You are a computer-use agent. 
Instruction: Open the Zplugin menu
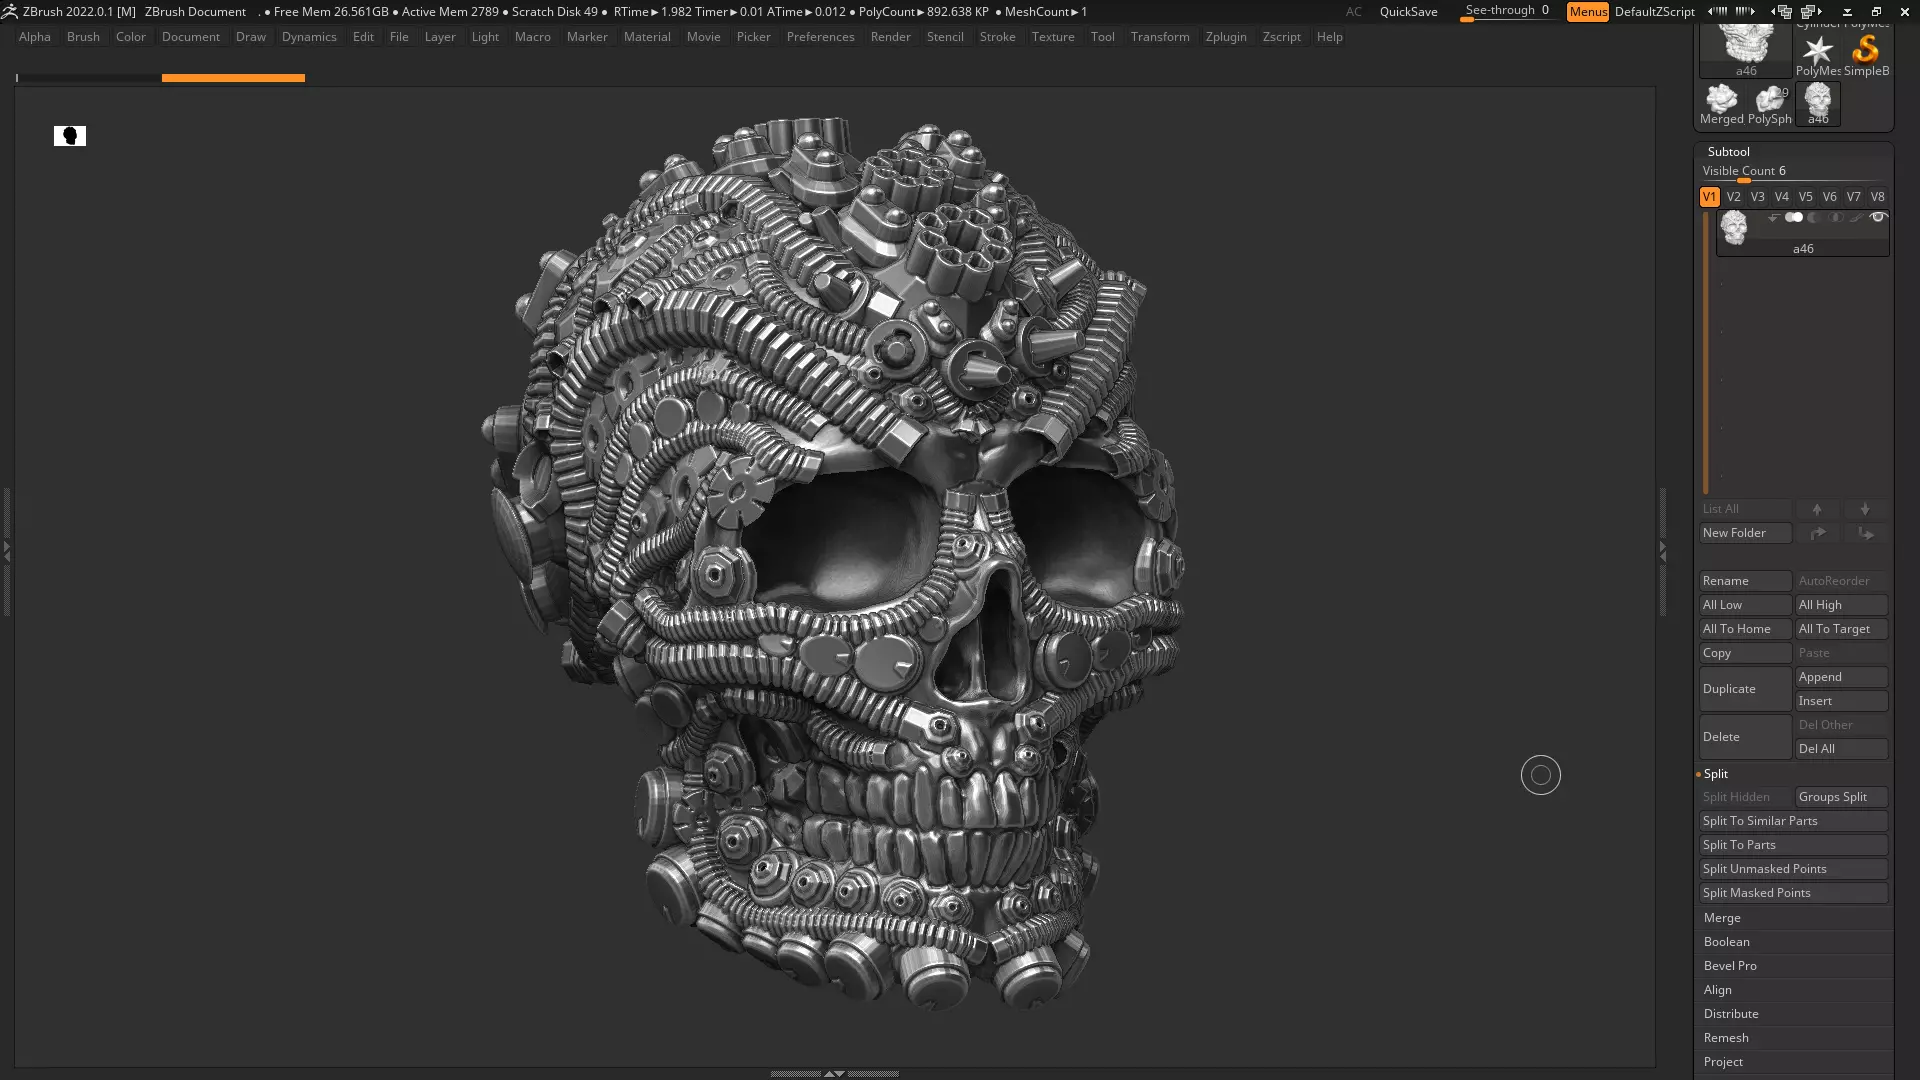1225,37
